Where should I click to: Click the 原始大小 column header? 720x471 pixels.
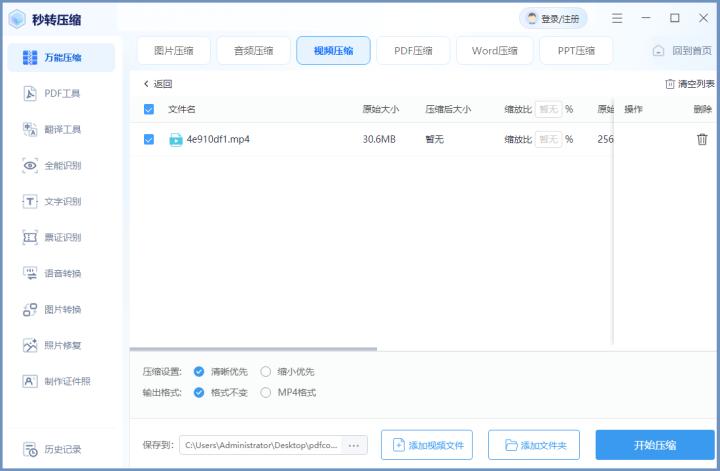click(381, 109)
